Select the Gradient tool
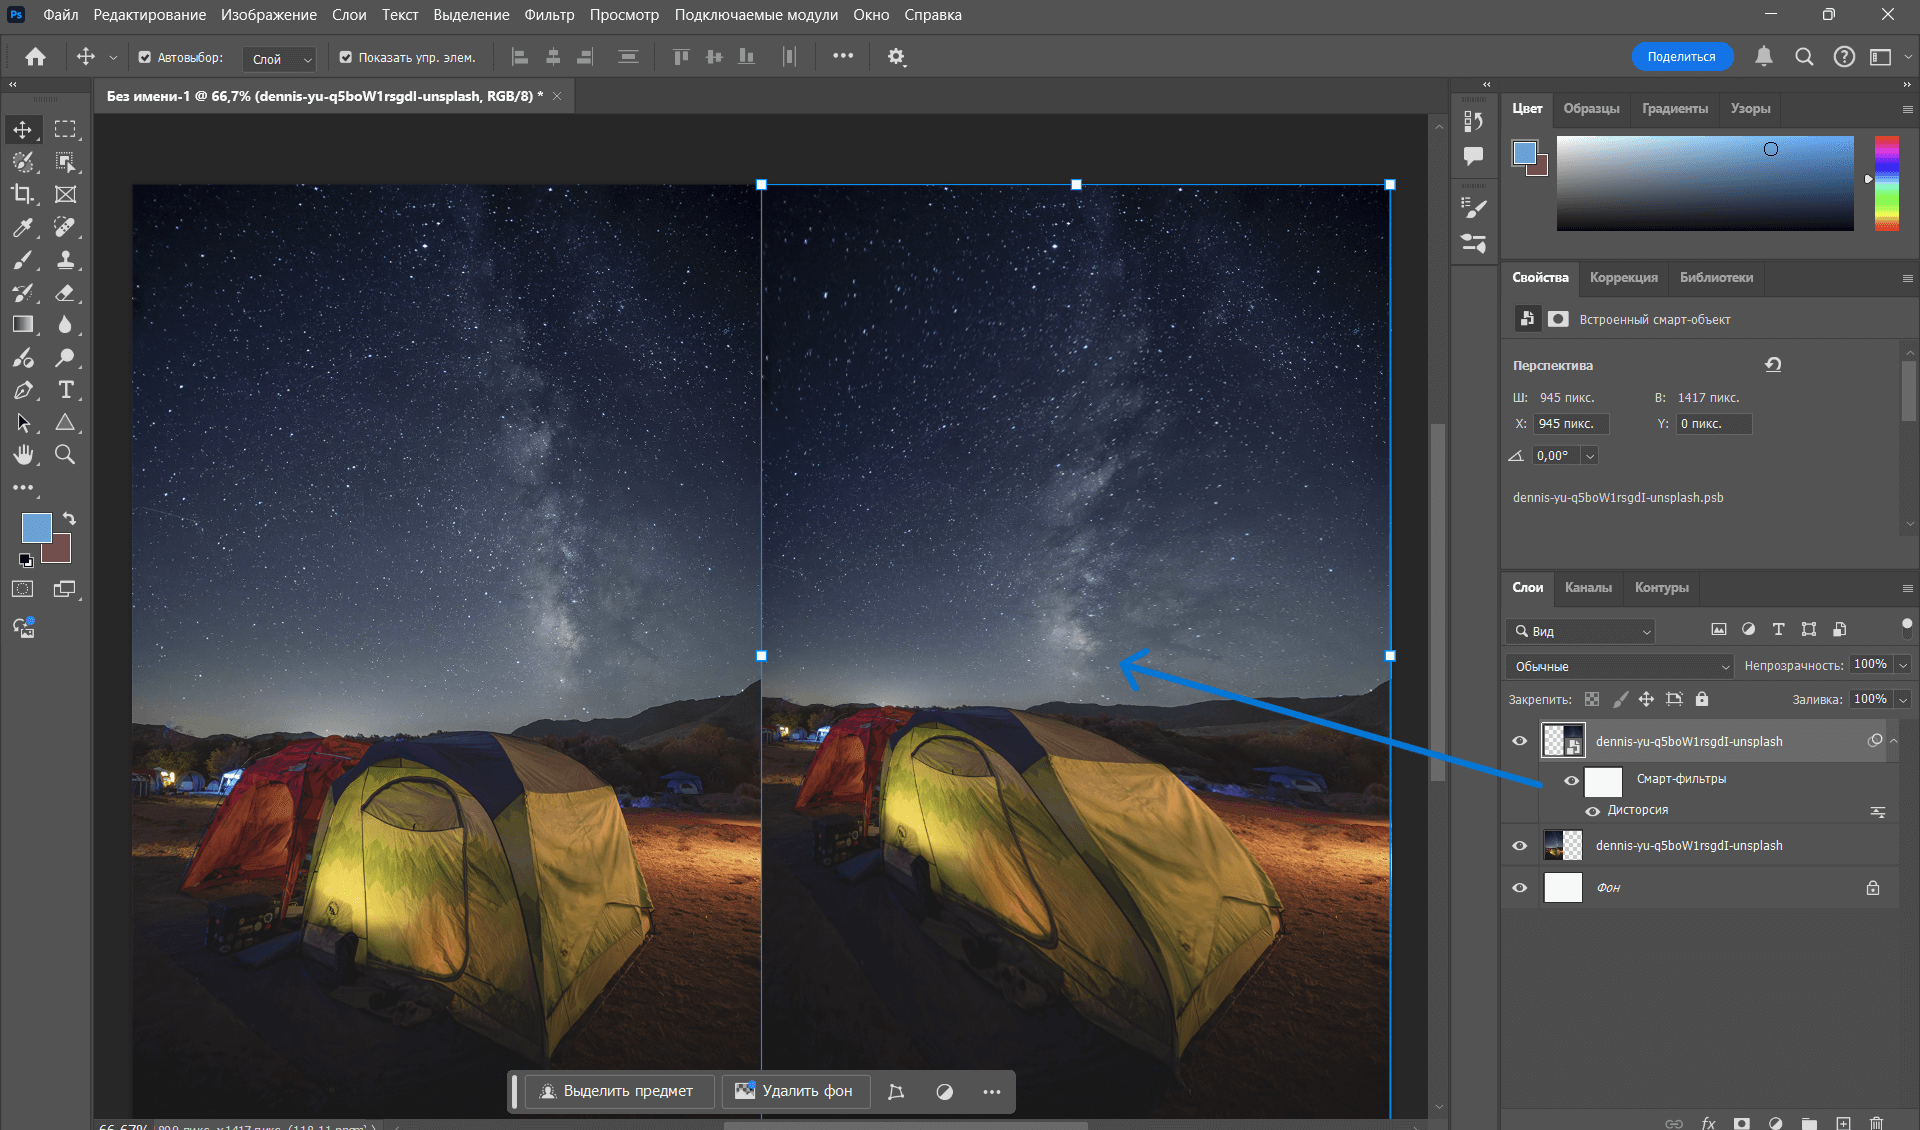1920x1130 pixels. (x=23, y=324)
